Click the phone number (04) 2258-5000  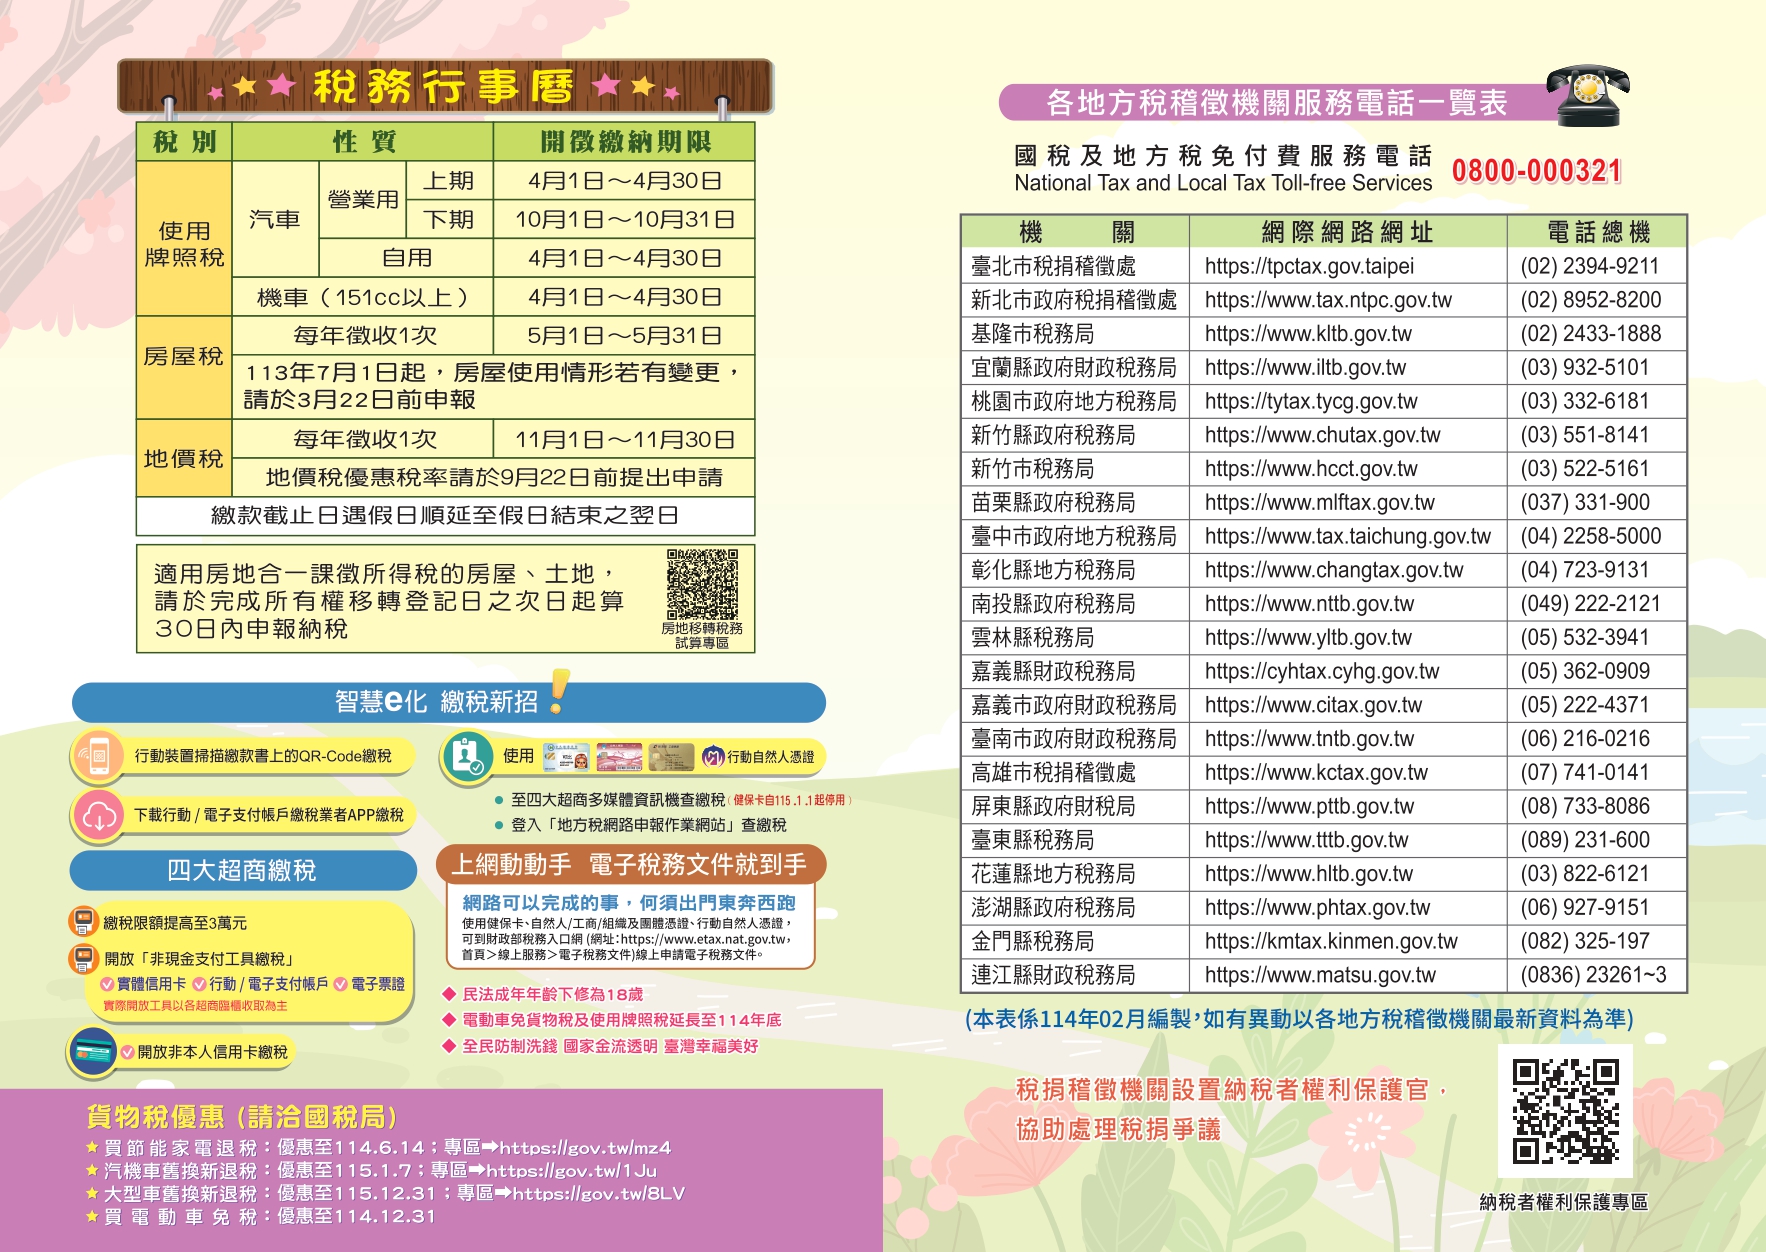1590,537
